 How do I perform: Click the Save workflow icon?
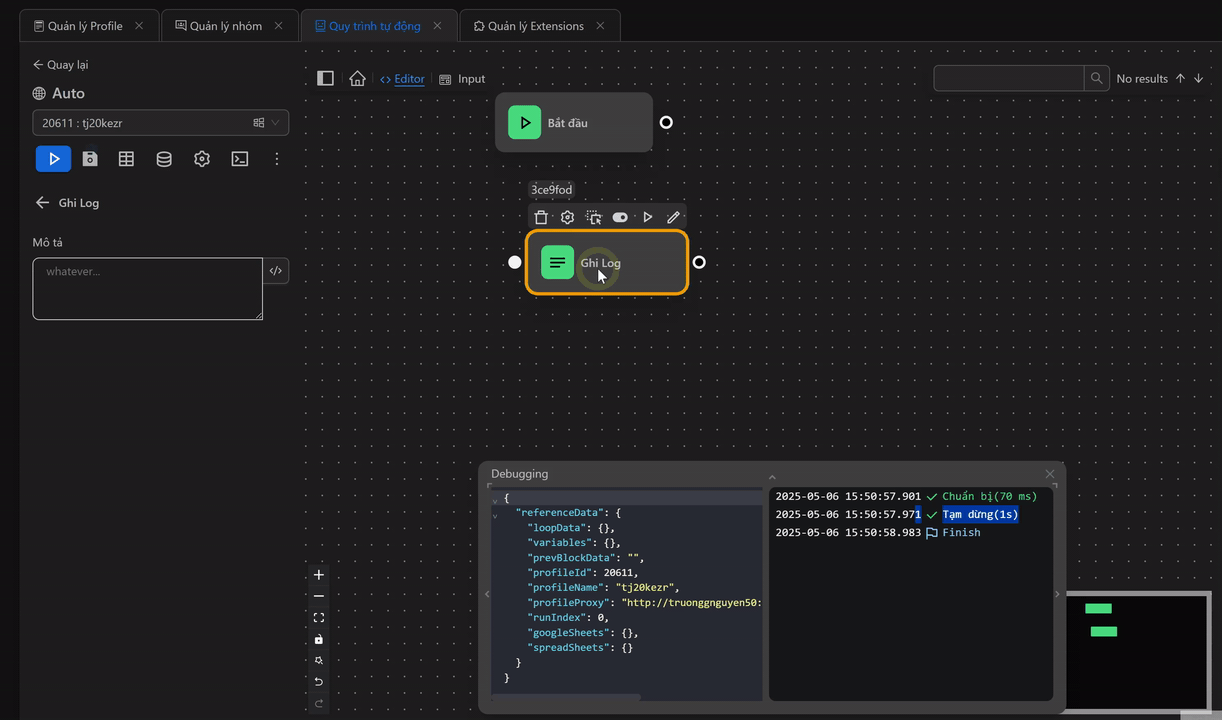tap(90, 158)
